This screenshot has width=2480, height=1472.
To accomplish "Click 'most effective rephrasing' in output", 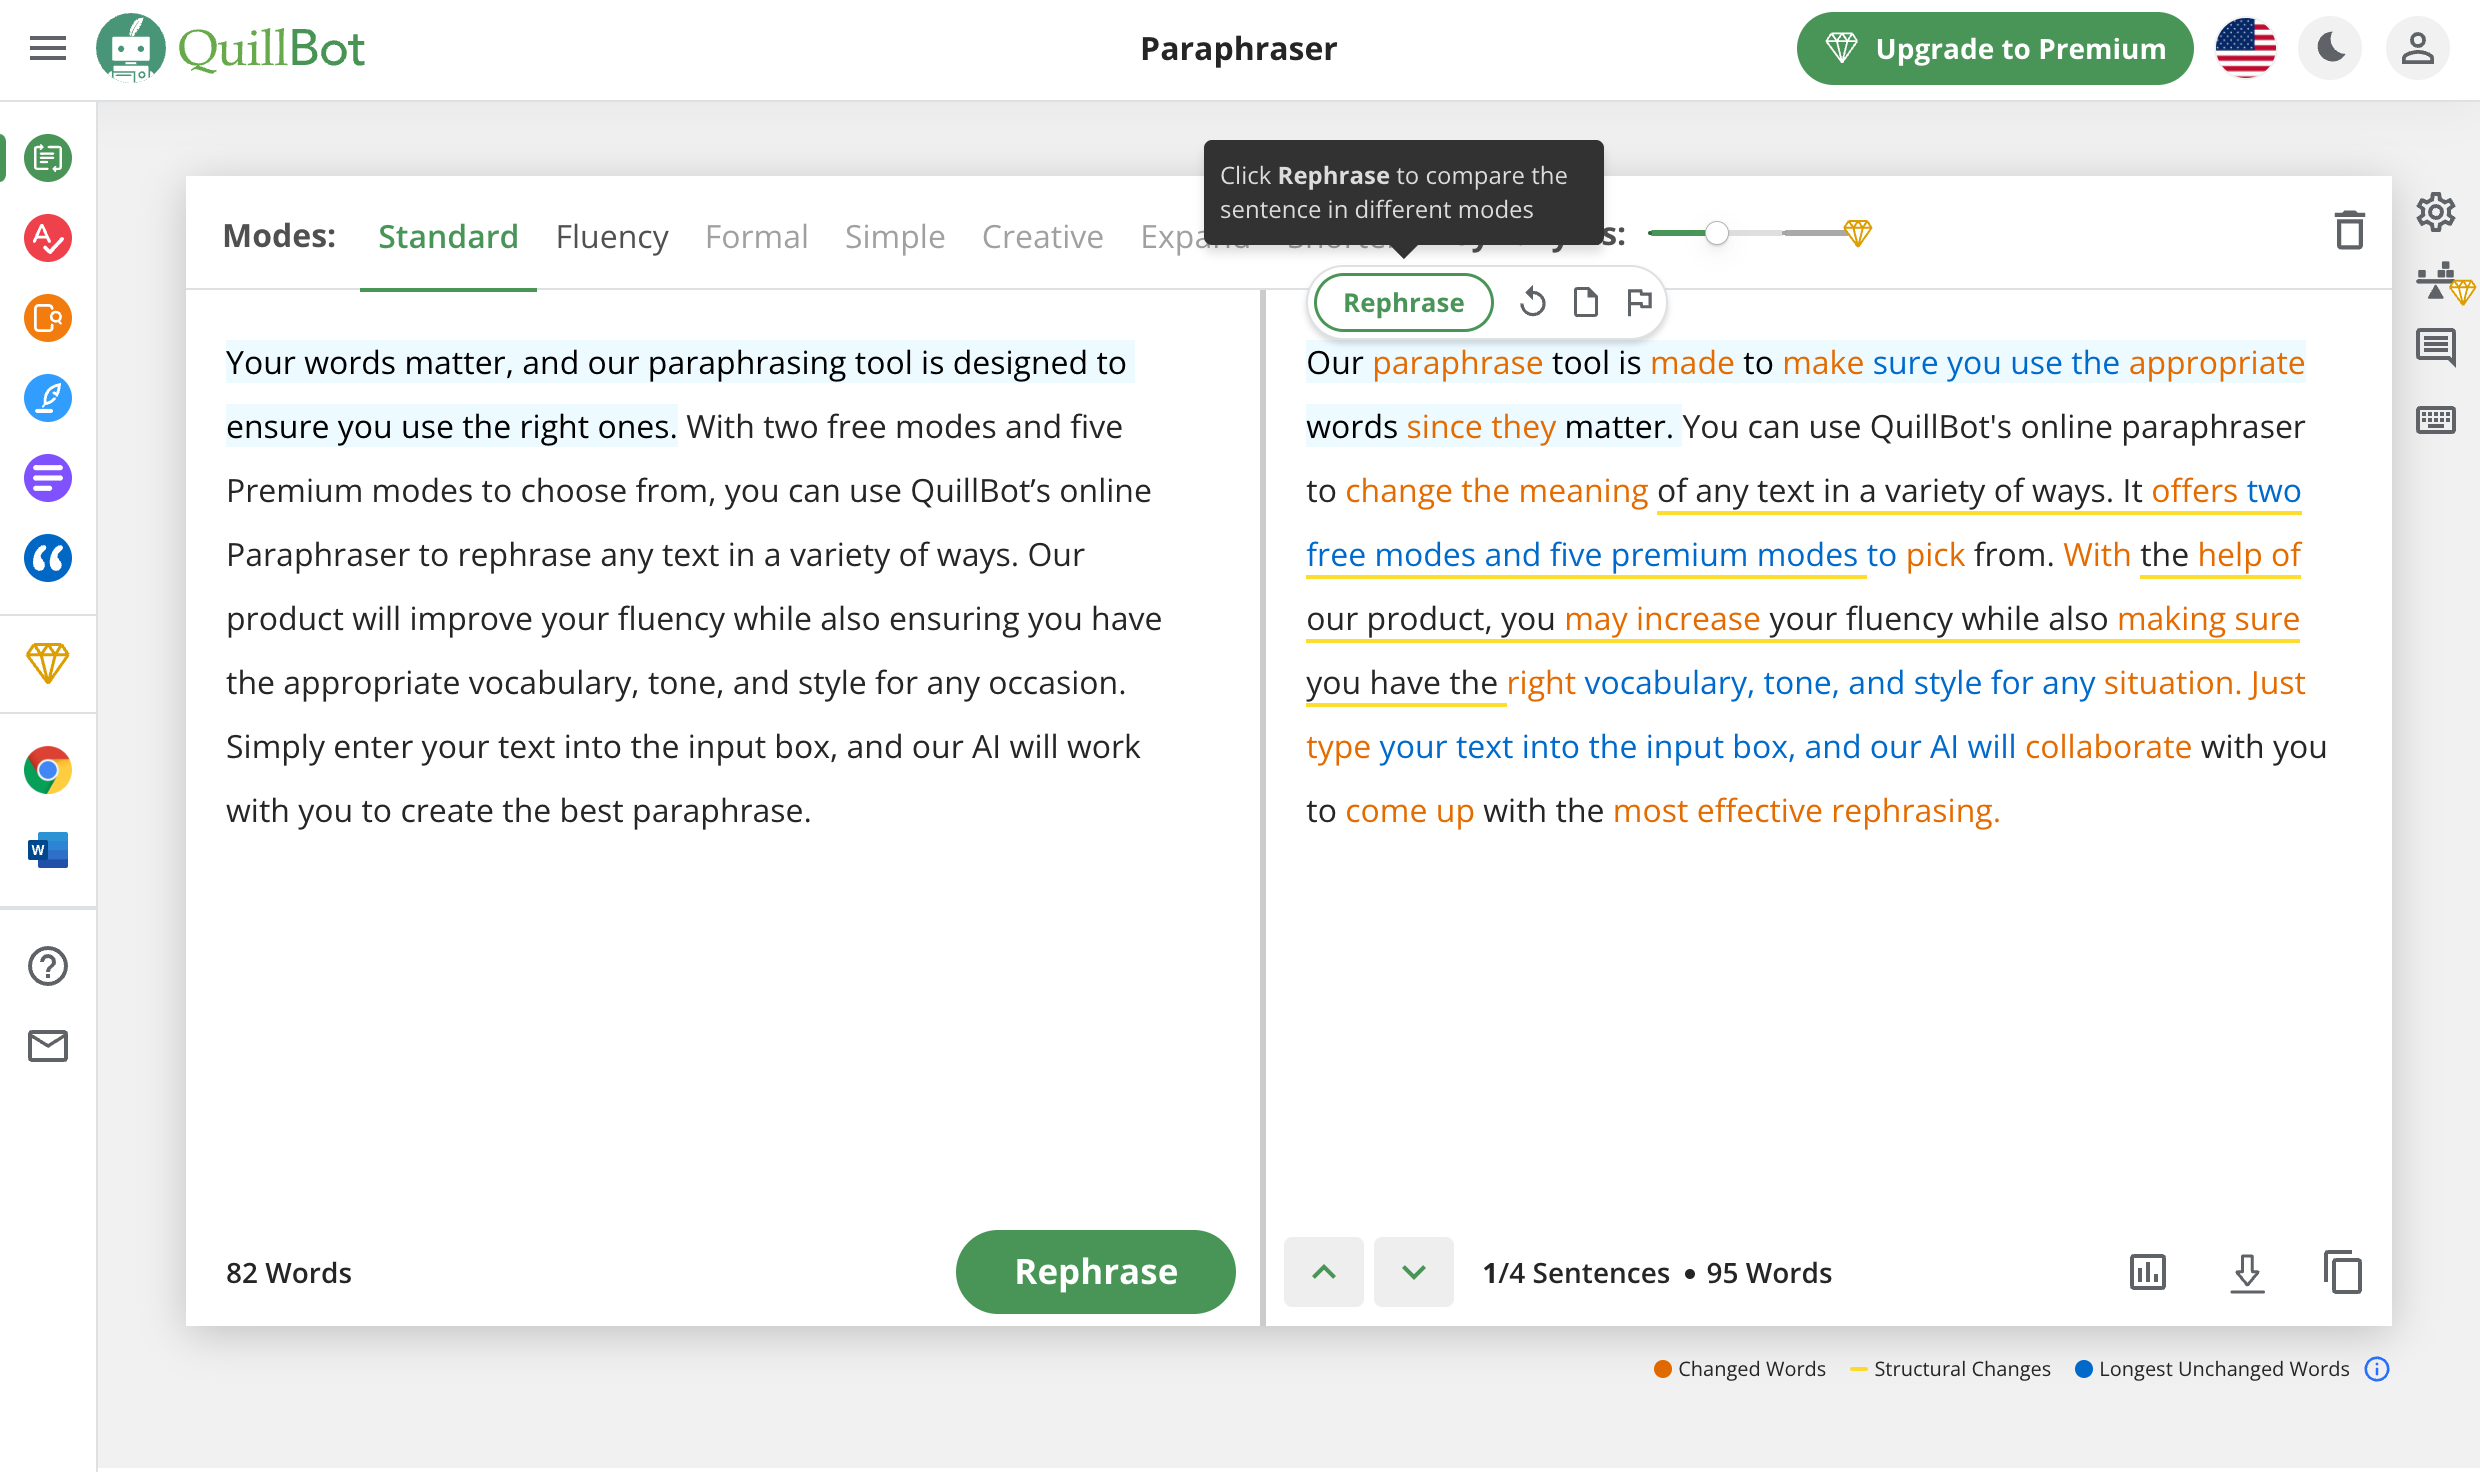I will tap(1806, 810).
